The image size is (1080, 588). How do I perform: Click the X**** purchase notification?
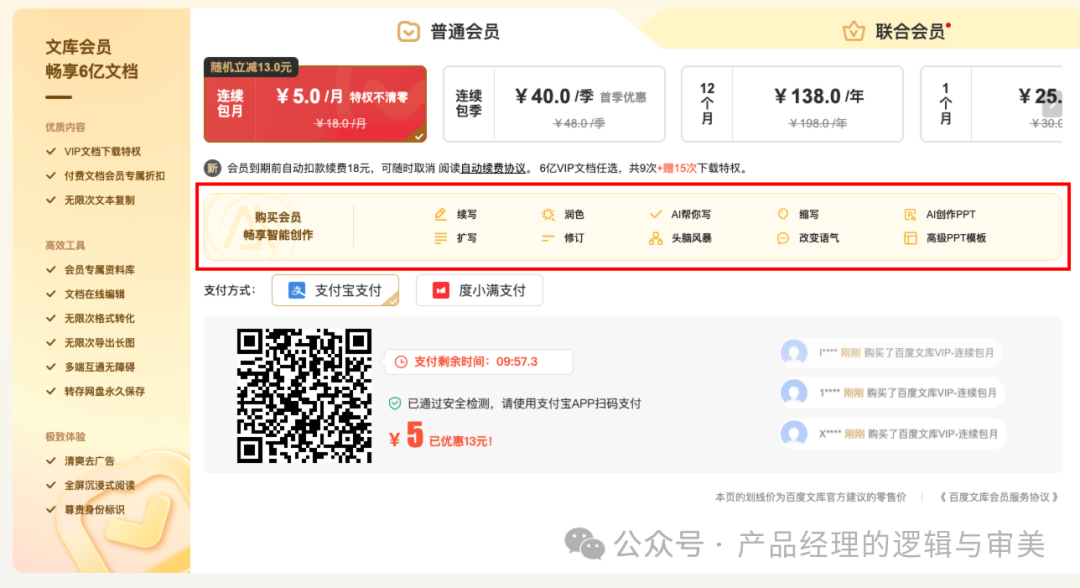point(891,434)
